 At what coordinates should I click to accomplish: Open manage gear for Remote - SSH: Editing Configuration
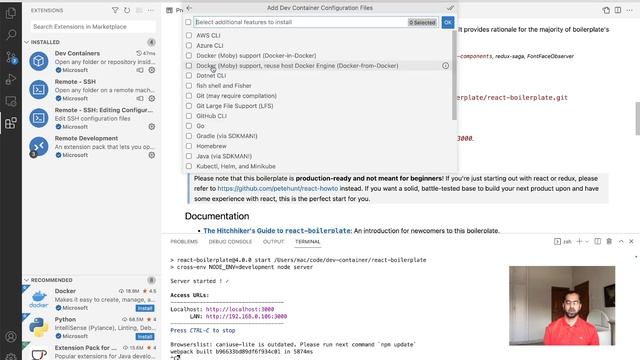pos(152,127)
